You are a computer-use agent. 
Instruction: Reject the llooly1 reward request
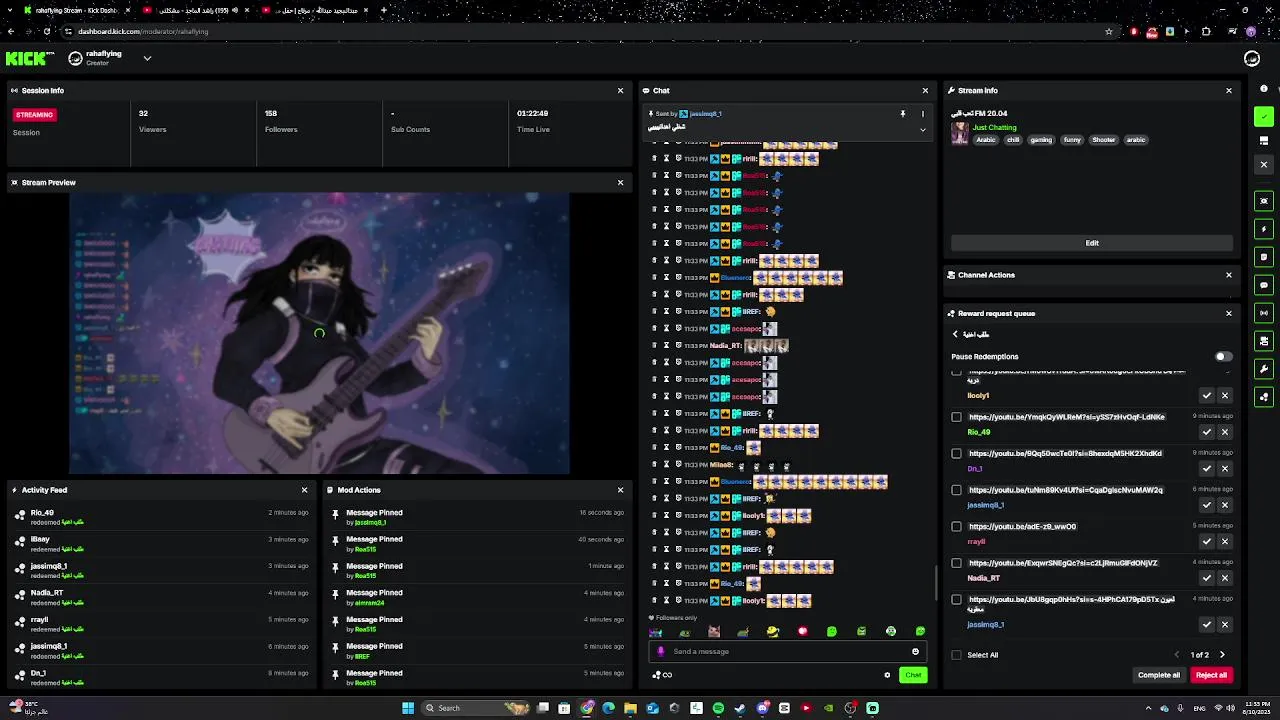1225,395
